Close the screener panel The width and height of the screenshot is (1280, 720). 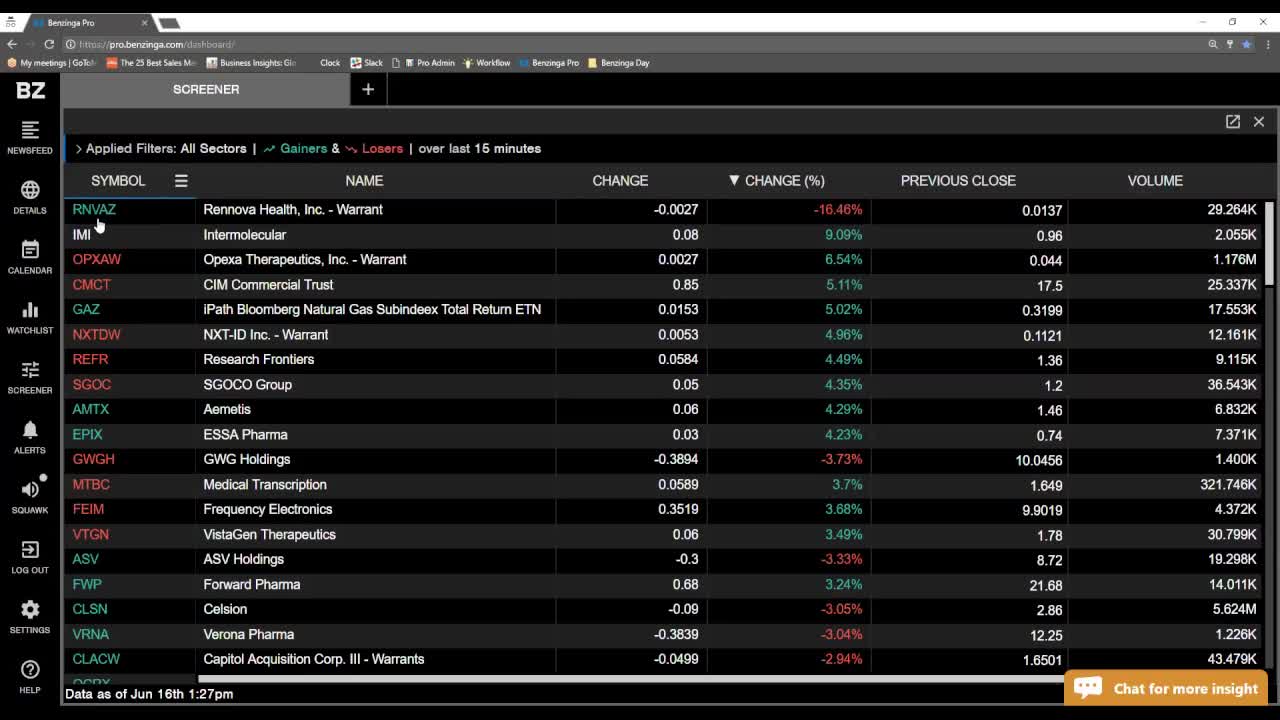(1259, 121)
